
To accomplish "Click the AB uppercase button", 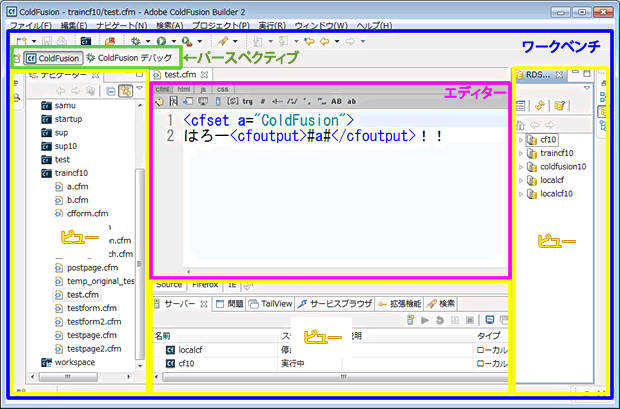I will (336, 102).
